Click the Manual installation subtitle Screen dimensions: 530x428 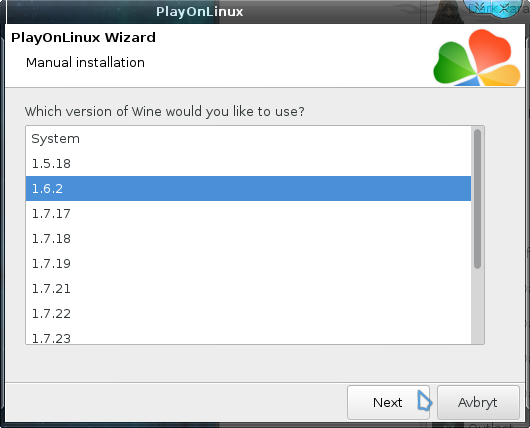point(85,63)
